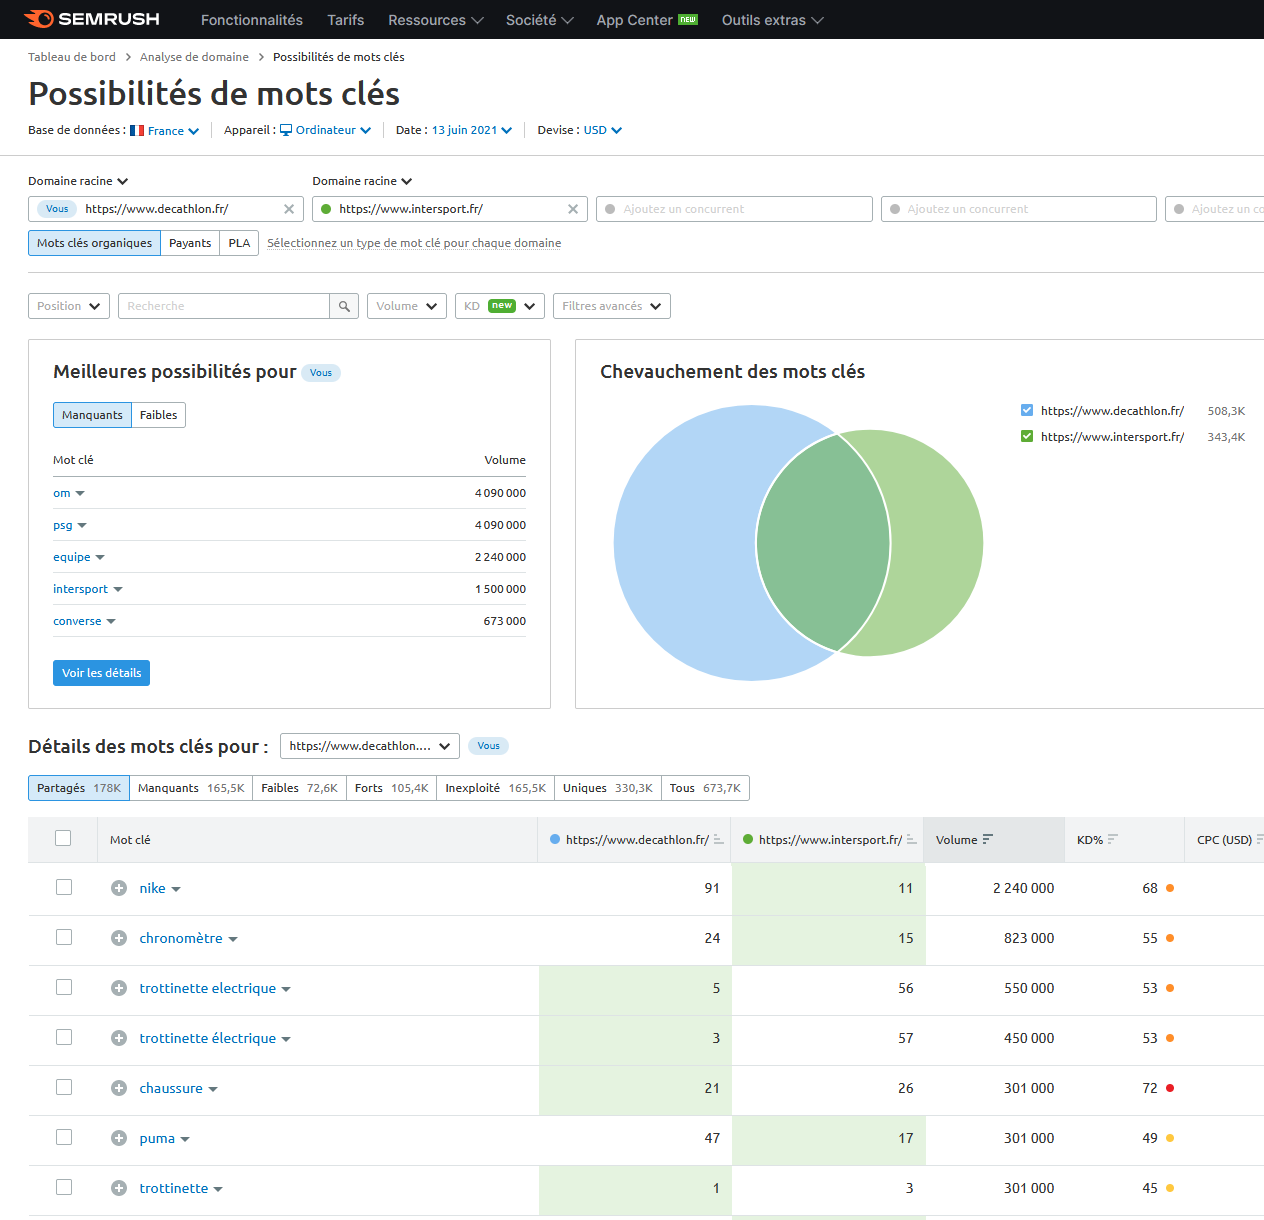The image size is (1264, 1220).
Task: Switch to the Manquants 165,5K tab
Action: tap(191, 788)
